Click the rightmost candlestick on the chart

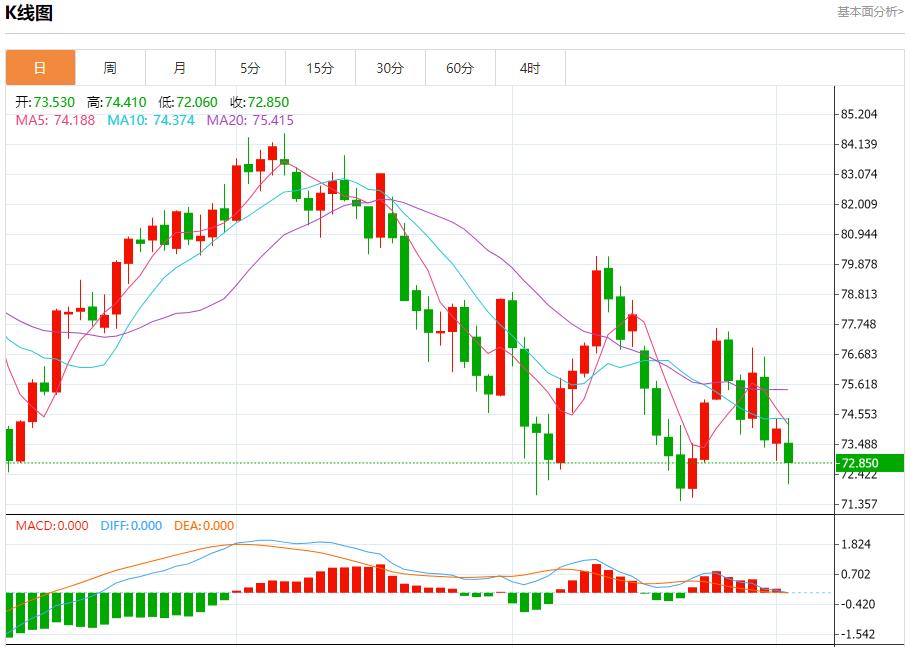tap(789, 452)
